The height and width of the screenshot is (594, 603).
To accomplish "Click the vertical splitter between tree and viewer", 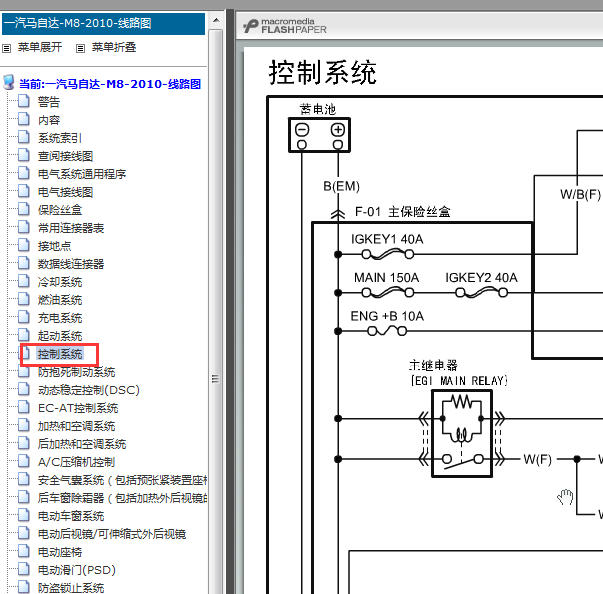I will 230,302.
